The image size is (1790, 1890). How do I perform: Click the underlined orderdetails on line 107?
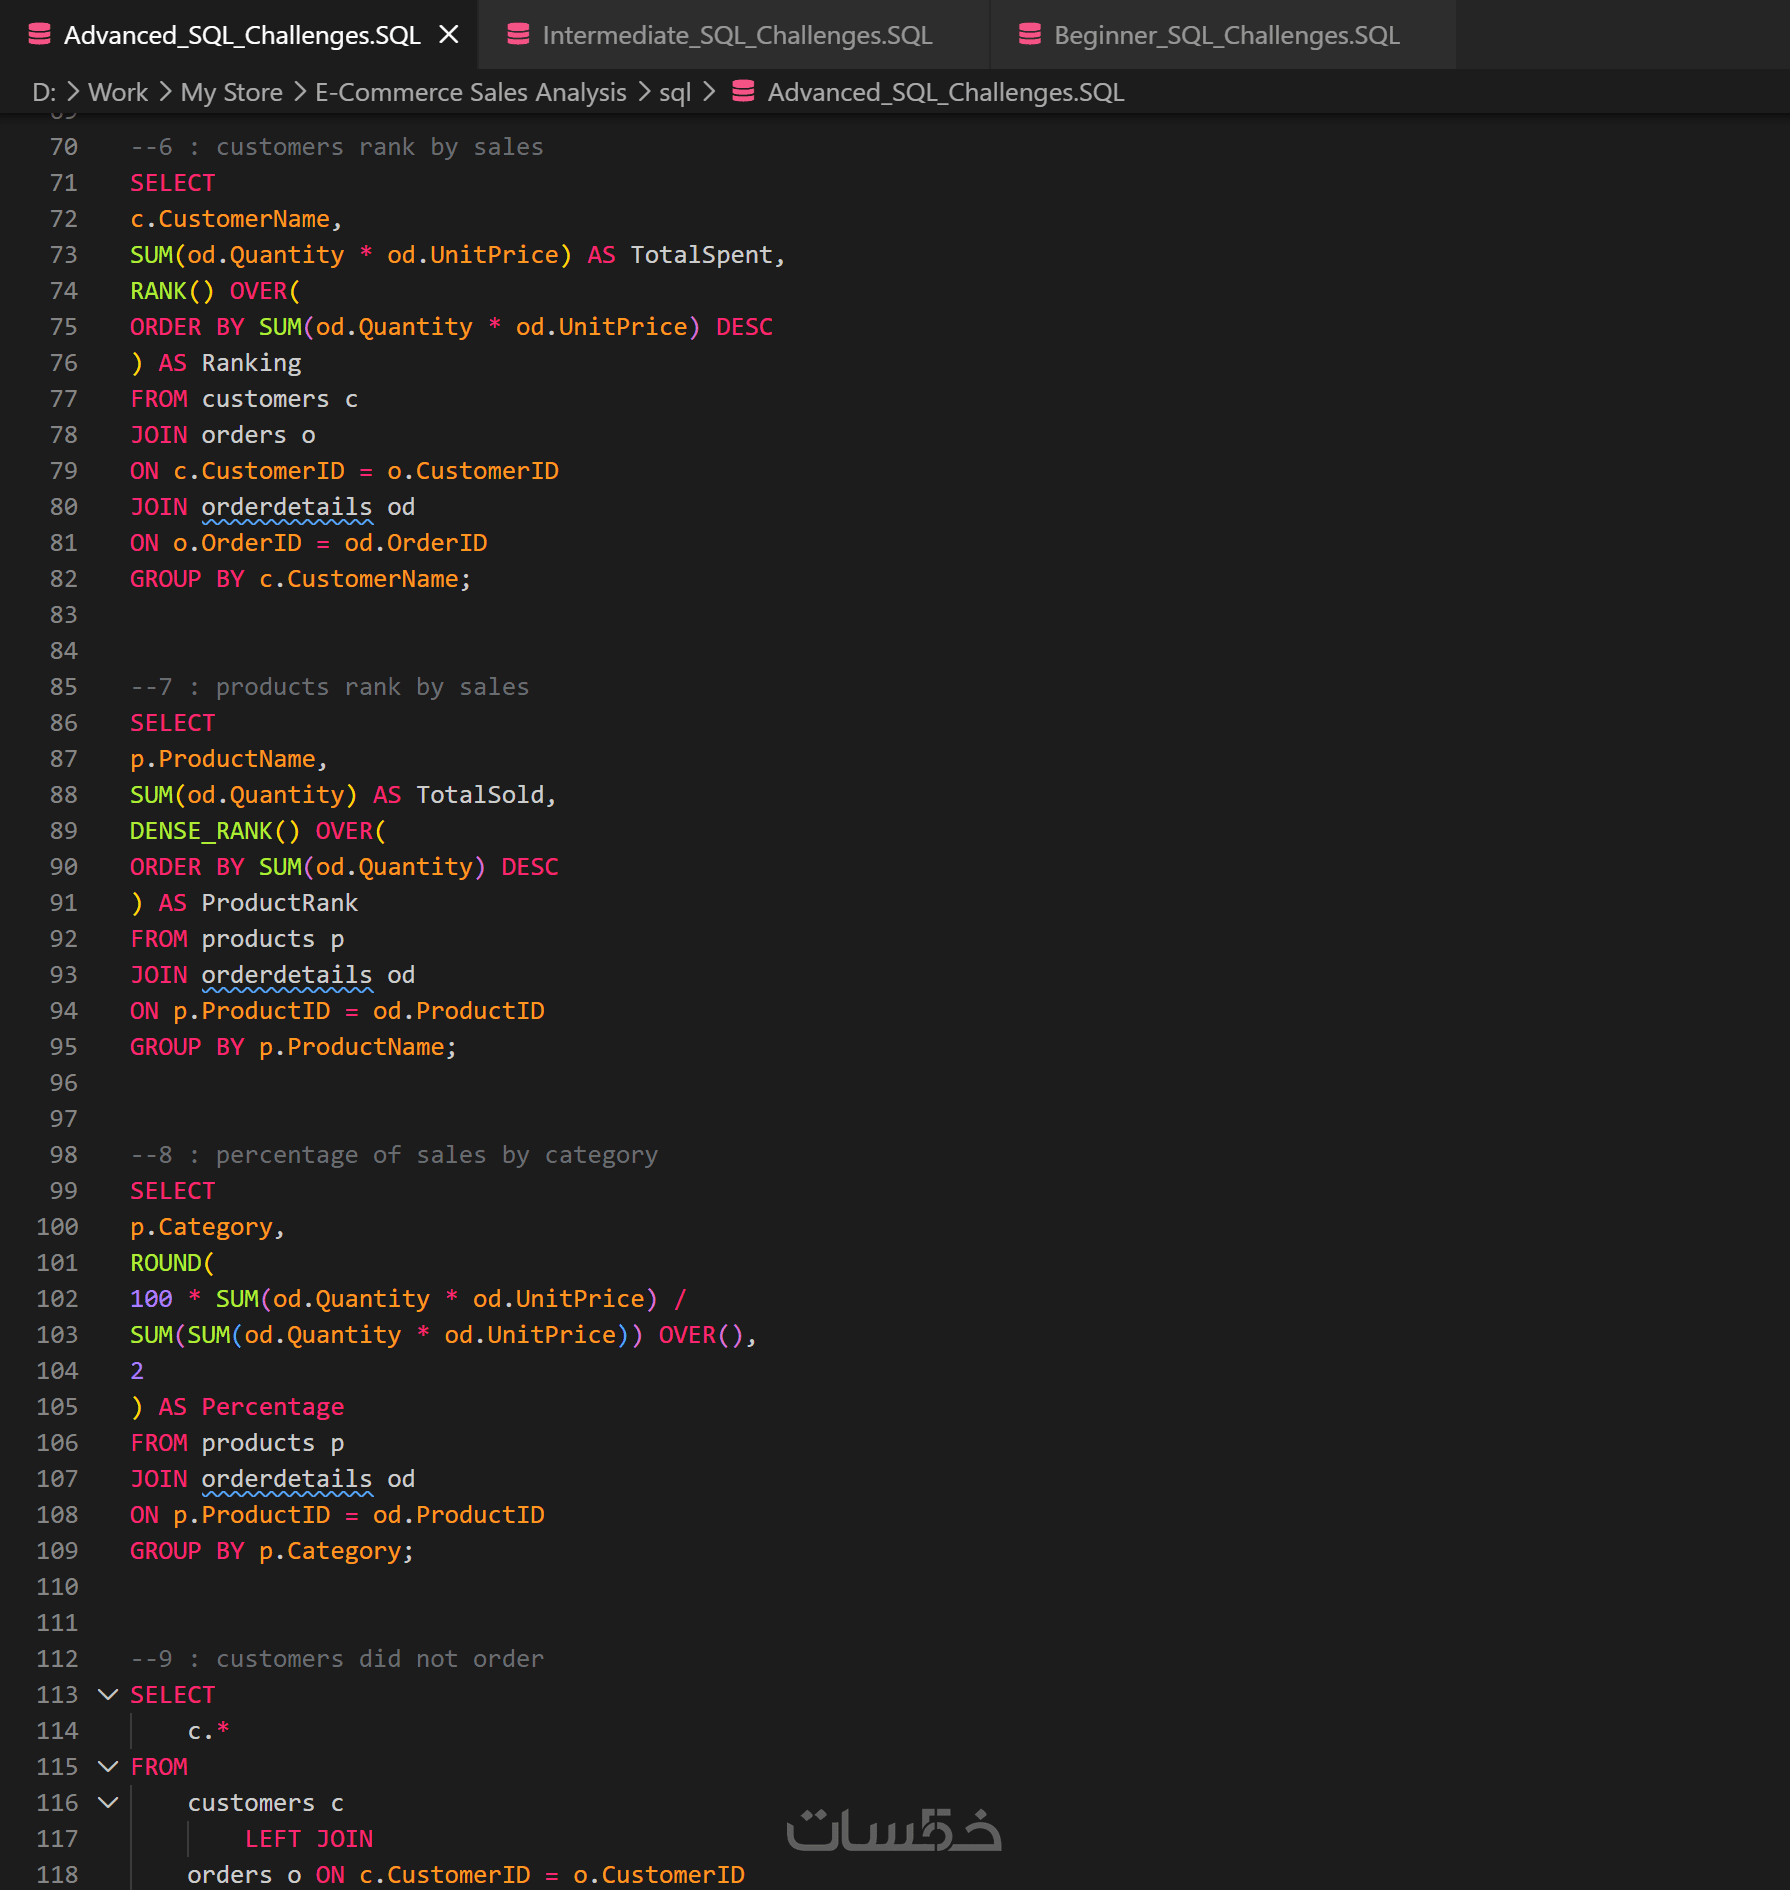287,1479
